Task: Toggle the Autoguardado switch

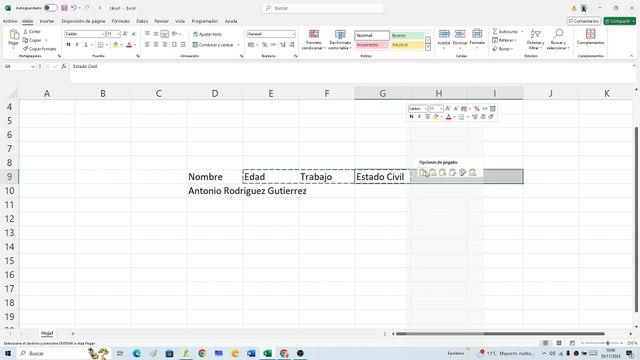Action: [50, 8]
